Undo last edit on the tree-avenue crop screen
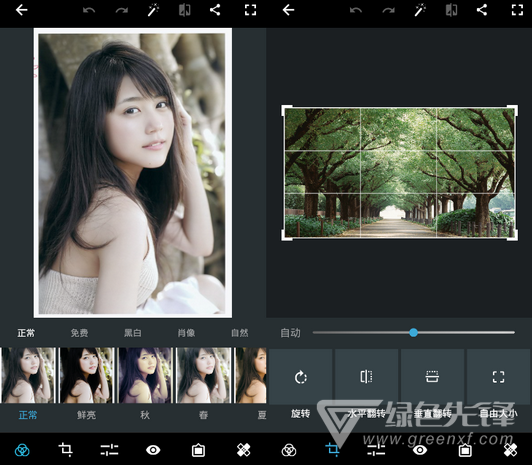 pyautogui.click(x=356, y=10)
